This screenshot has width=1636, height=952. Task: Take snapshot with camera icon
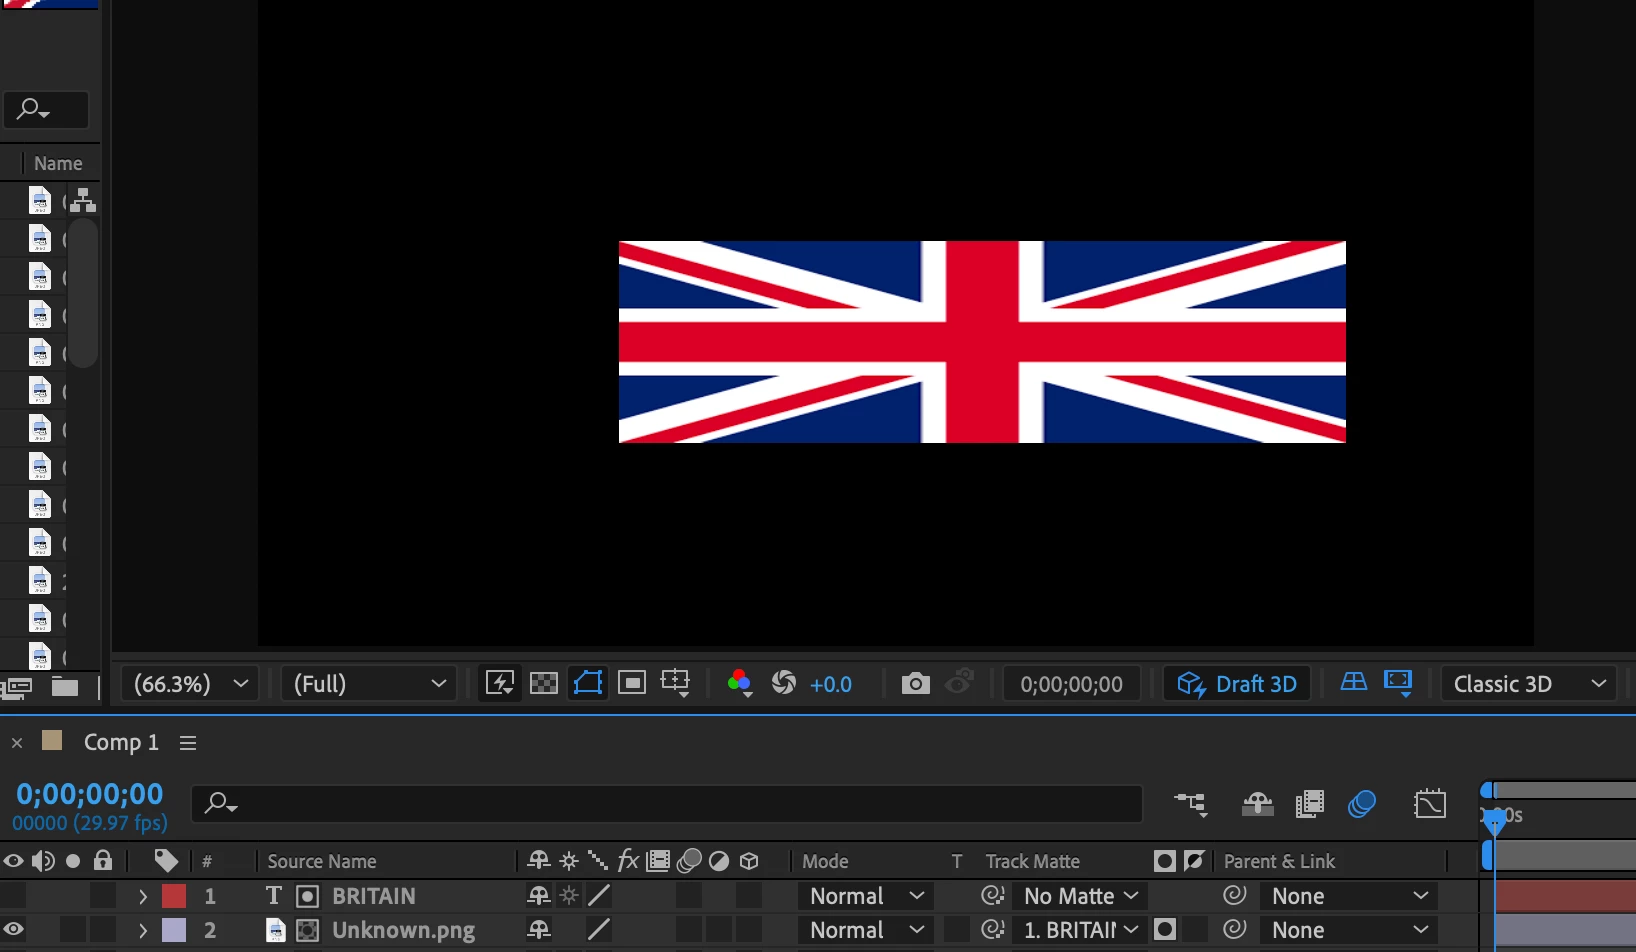coord(915,684)
